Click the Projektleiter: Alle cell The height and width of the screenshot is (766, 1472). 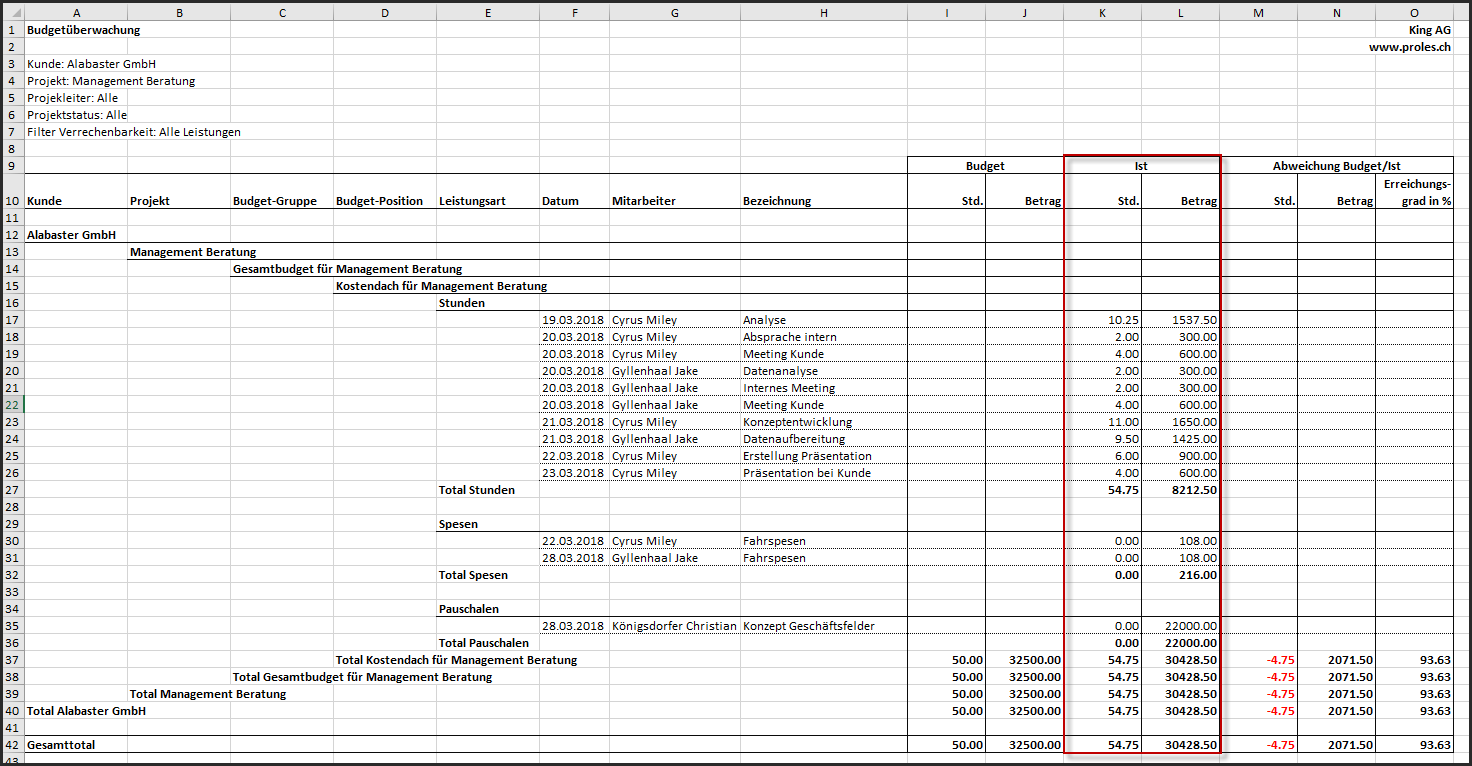pos(72,98)
